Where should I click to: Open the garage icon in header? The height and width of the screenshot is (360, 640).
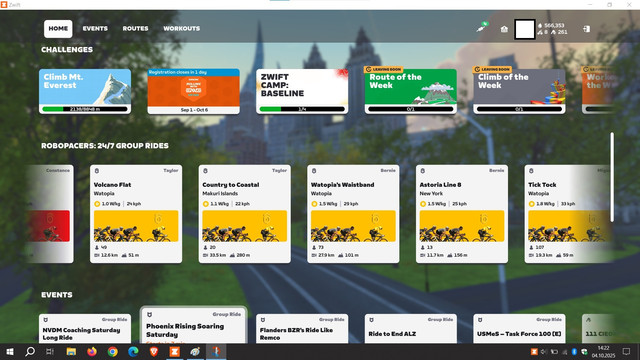point(504,29)
